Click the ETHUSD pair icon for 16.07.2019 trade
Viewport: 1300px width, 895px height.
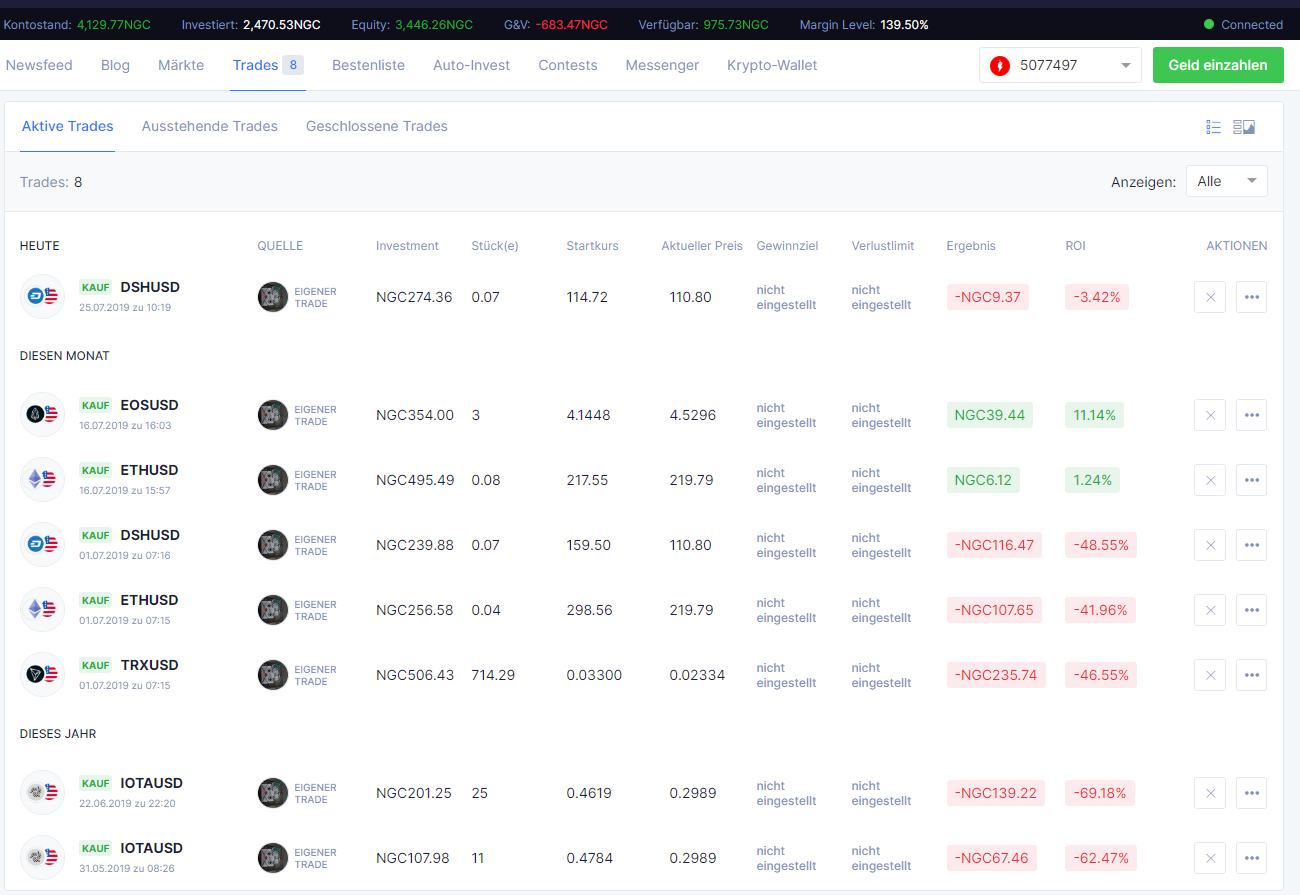click(x=42, y=479)
